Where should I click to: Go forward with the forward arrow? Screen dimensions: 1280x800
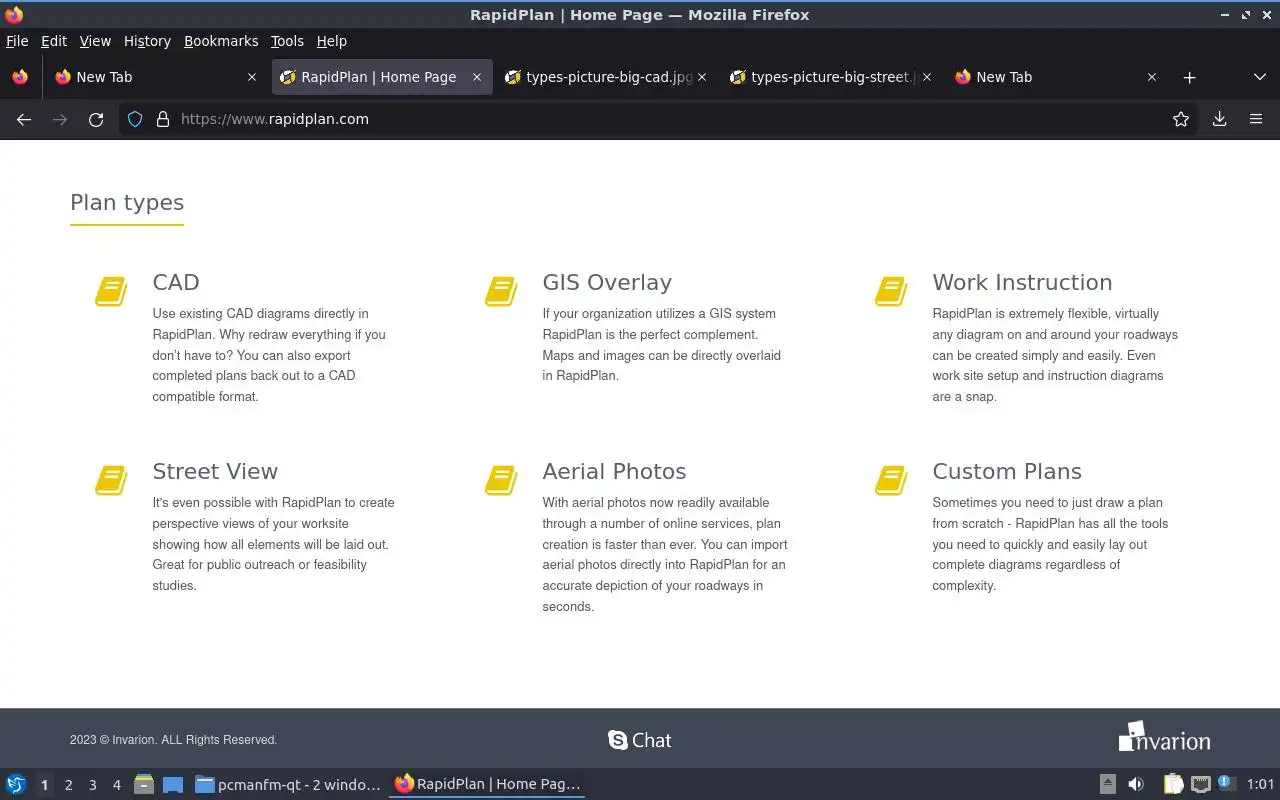coord(60,119)
